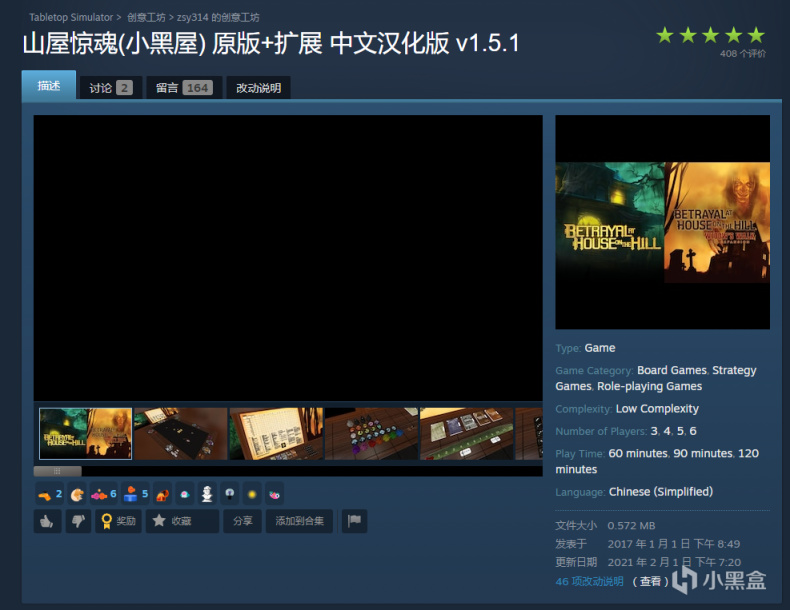The width and height of the screenshot is (790, 610).
Task: Add item to favorites via 收藏
Action: click(x=182, y=521)
